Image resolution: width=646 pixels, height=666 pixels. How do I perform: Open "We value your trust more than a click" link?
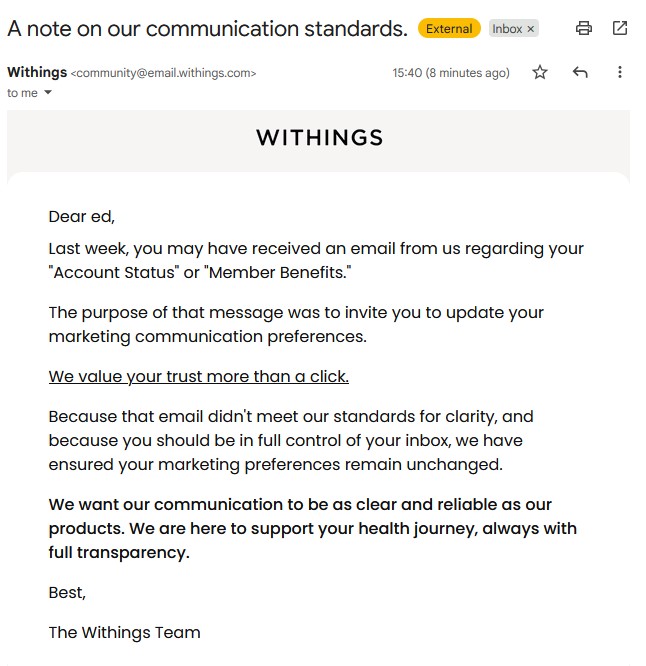(x=198, y=376)
